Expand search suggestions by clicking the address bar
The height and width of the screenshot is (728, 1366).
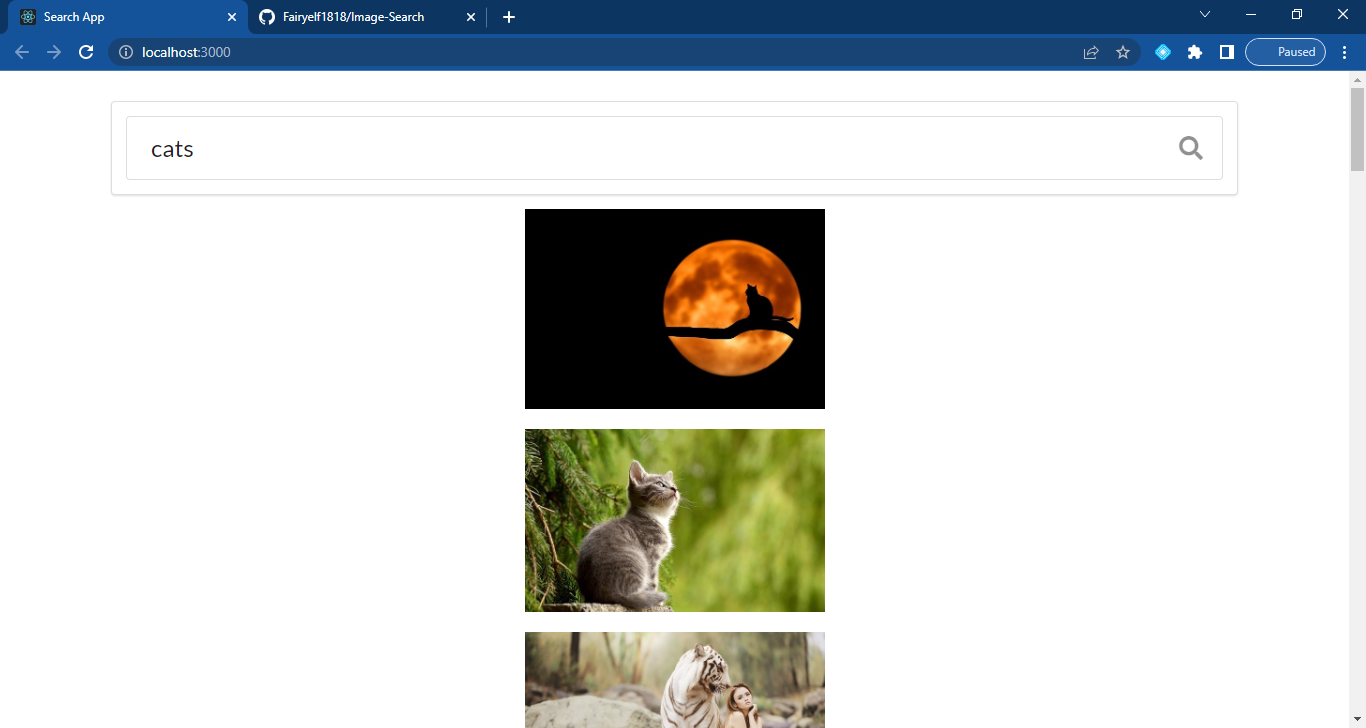click(x=400, y=52)
